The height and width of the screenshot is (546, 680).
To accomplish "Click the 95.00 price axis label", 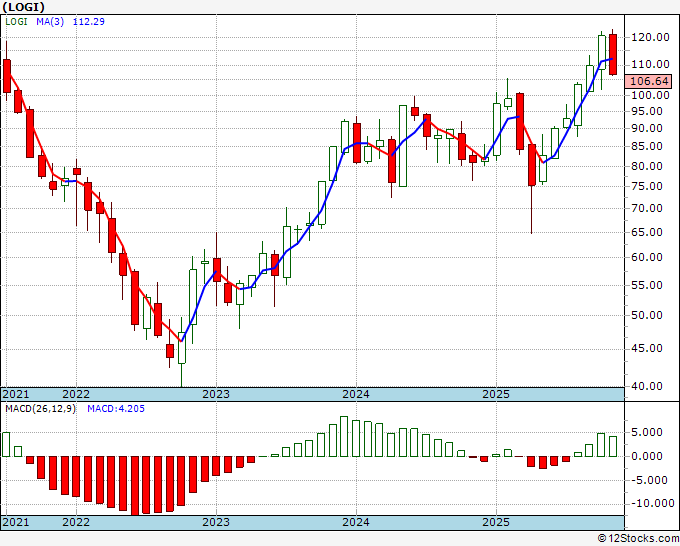I will [x=647, y=111].
